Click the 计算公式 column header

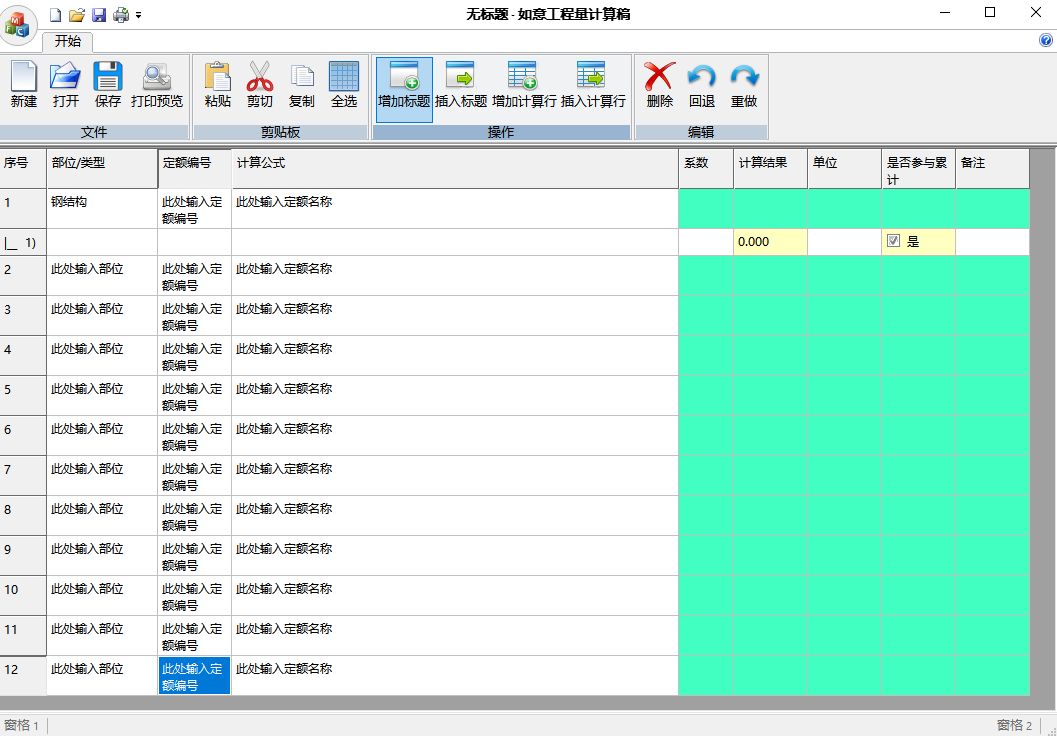coord(455,168)
